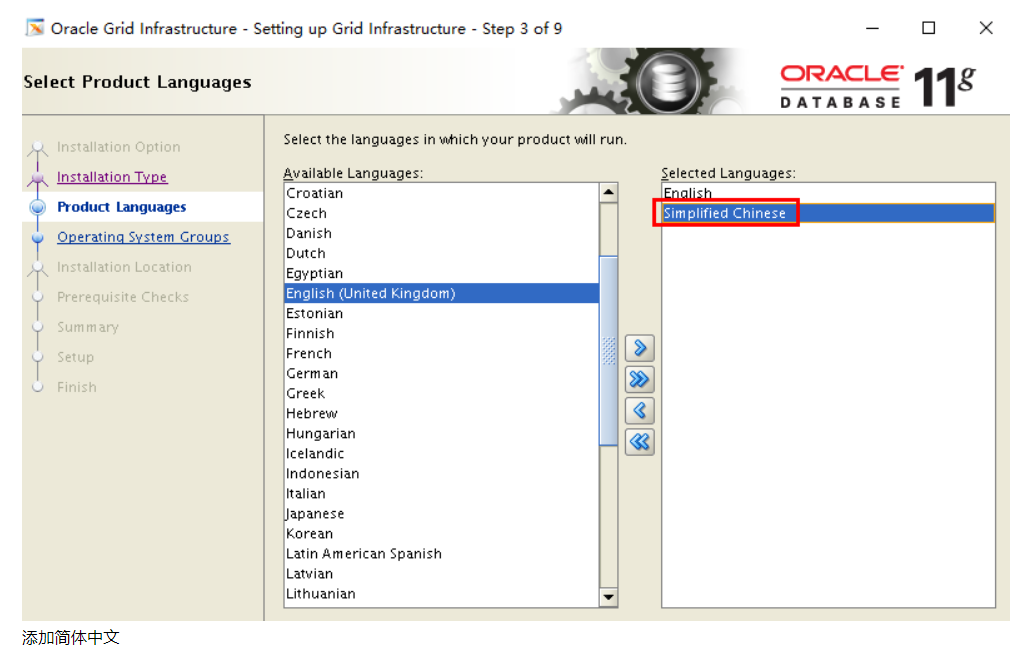This screenshot has height=659, width=1034.
Task: Select English in Selected Languages
Action: pos(828,193)
